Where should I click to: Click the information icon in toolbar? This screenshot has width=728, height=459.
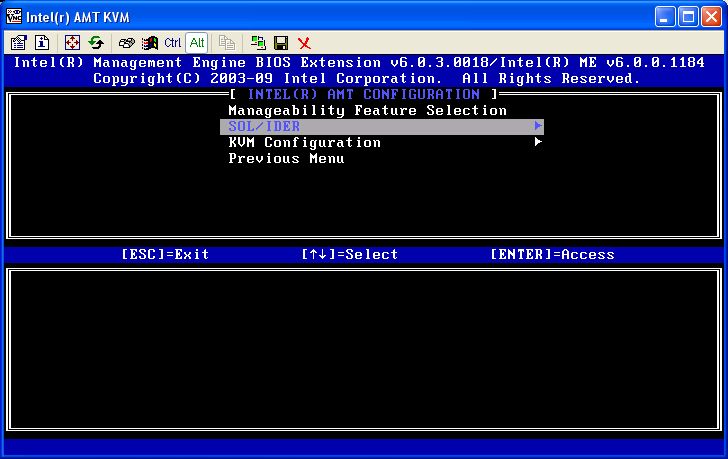point(42,43)
